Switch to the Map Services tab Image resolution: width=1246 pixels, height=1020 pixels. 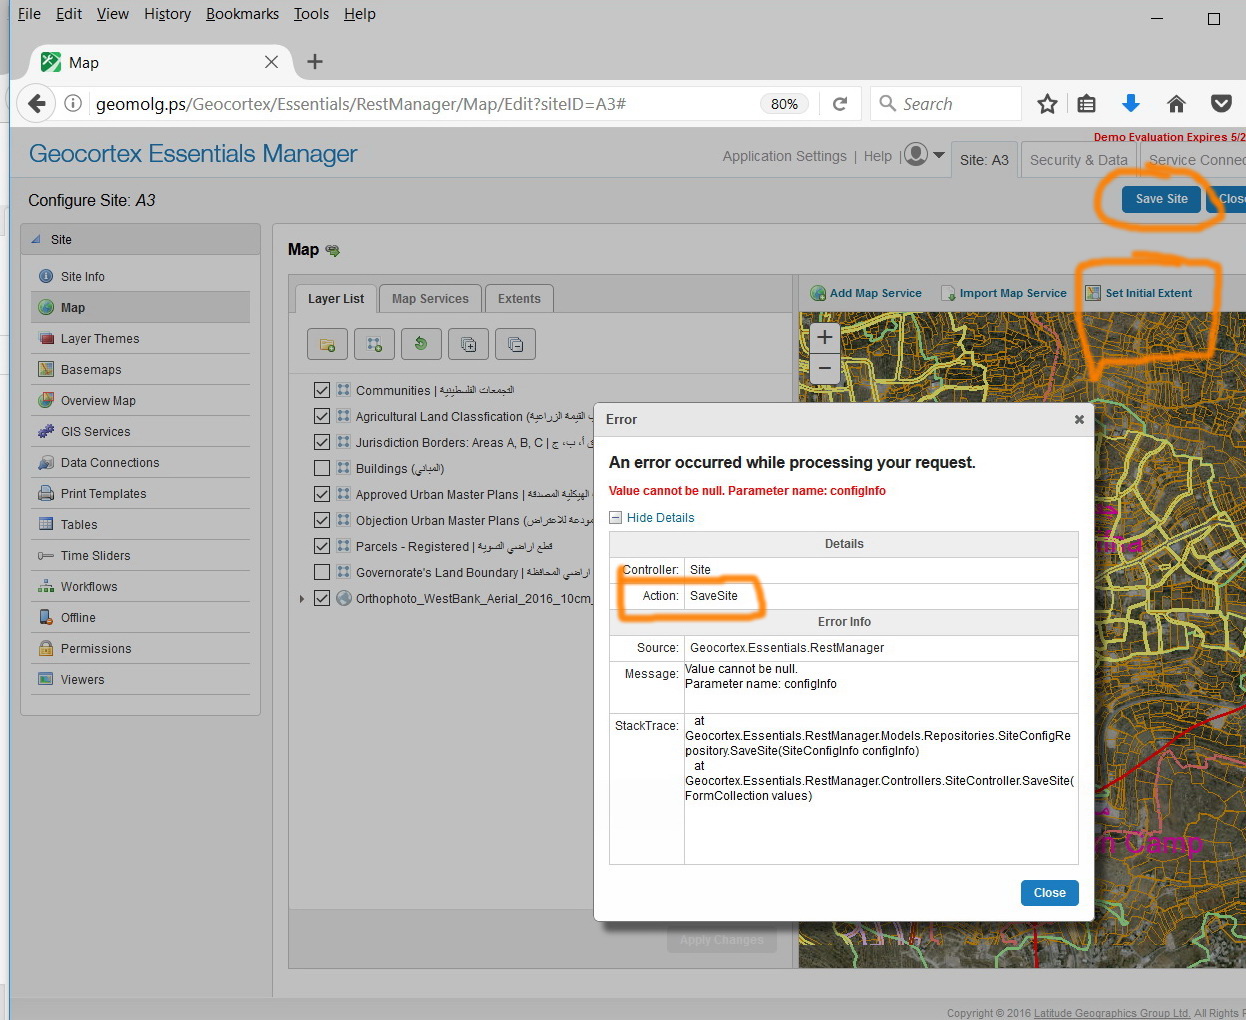[x=430, y=299]
